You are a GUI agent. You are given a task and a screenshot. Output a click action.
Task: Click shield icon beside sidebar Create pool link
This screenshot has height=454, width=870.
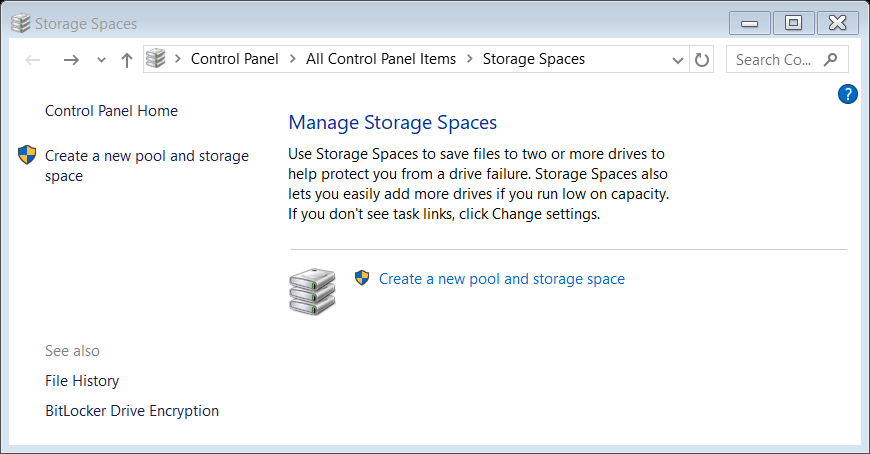[x=27, y=155]
